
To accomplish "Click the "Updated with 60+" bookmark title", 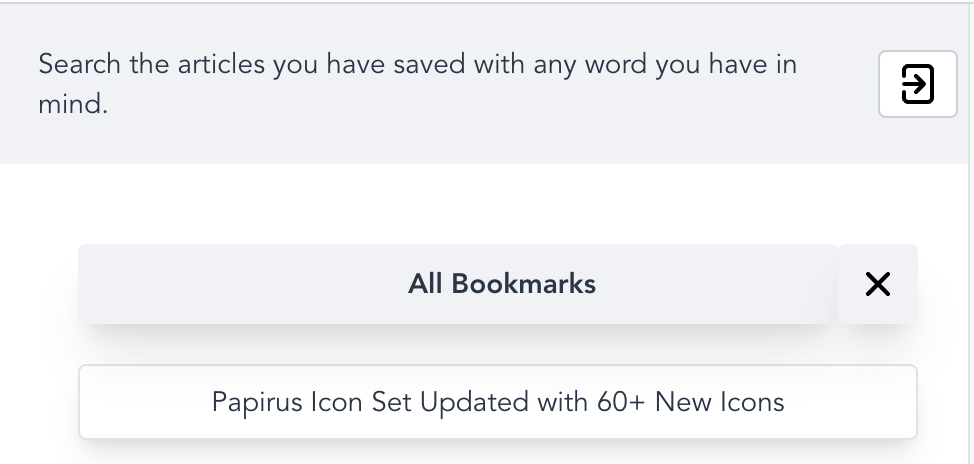I will [x=498, y=403].
